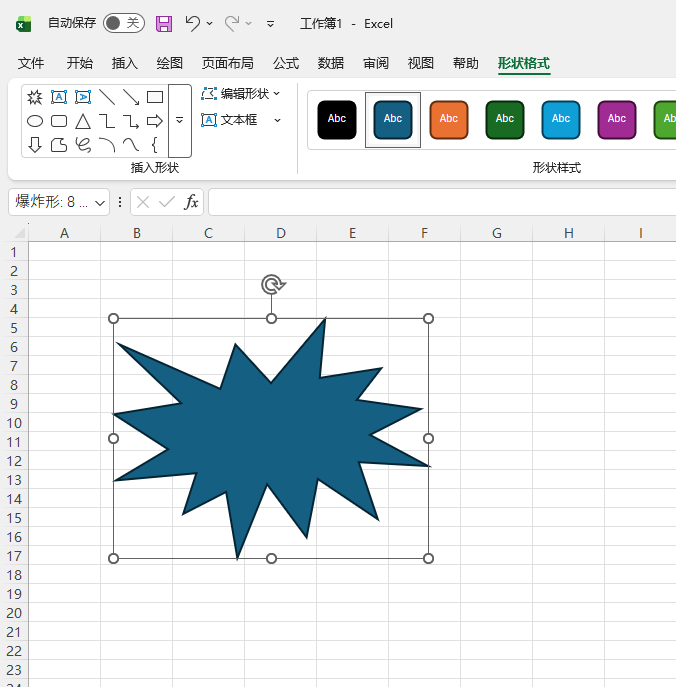Select the curve shape
The height and width of the screenshot is (687, 676).
click(x=131, y=145)
